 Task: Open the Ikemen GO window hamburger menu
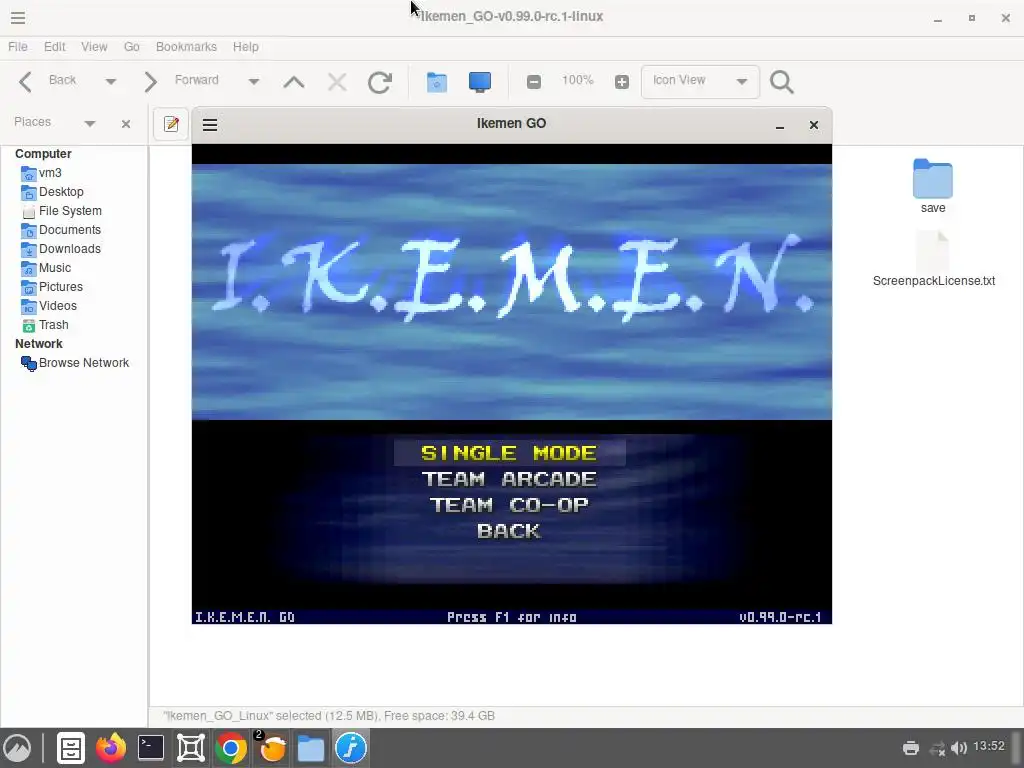pyautogui.click(x=210, y=125)
